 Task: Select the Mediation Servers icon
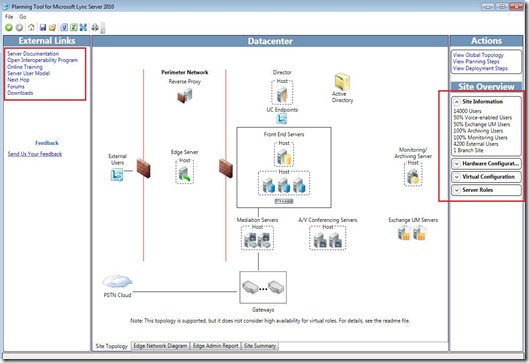(x=257, y=240)
